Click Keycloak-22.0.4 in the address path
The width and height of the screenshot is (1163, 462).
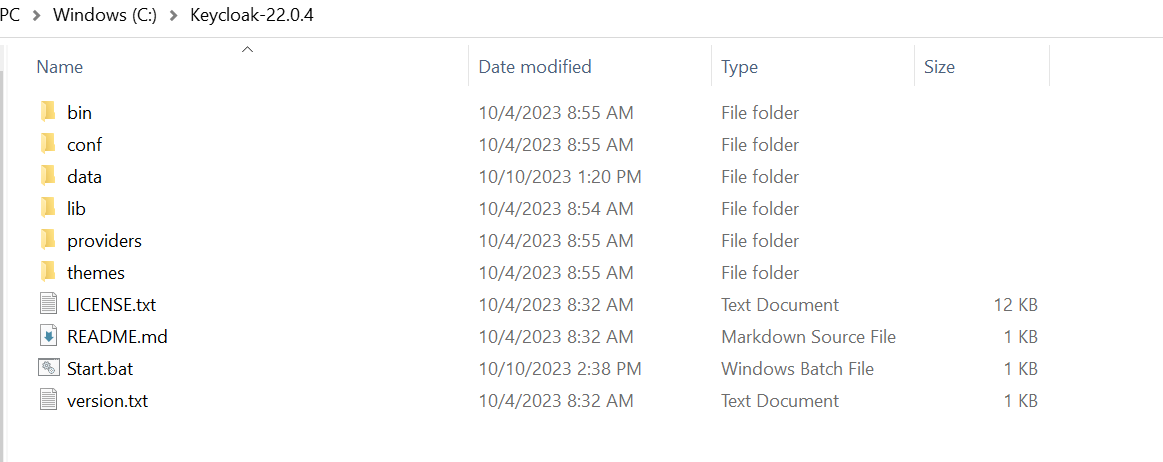(x=252, y=17)
